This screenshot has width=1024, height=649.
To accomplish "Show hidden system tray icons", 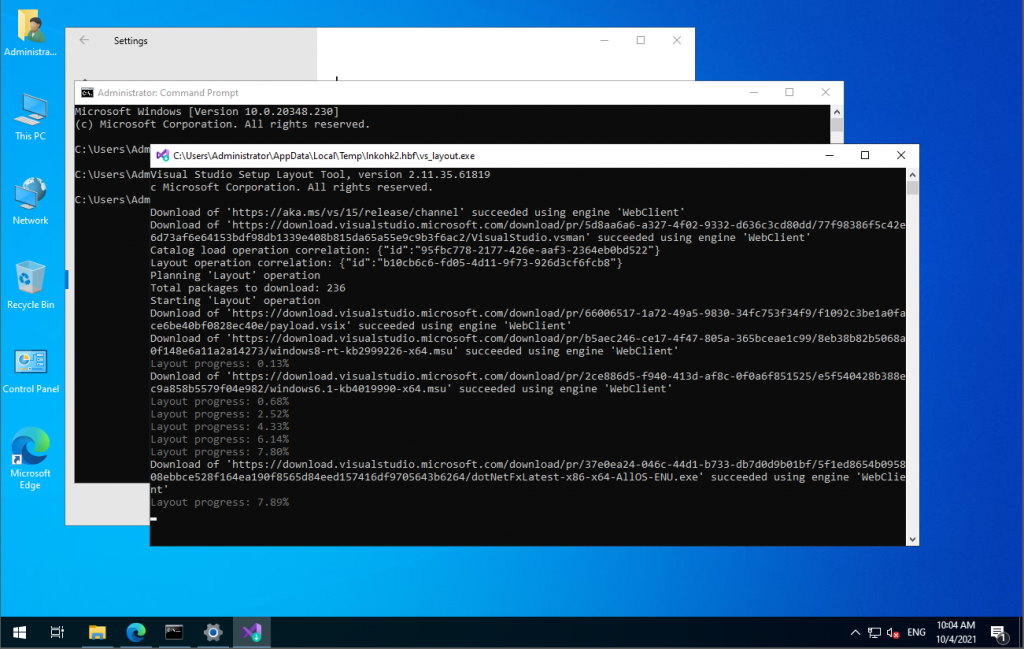I will (x=855, y=632).
